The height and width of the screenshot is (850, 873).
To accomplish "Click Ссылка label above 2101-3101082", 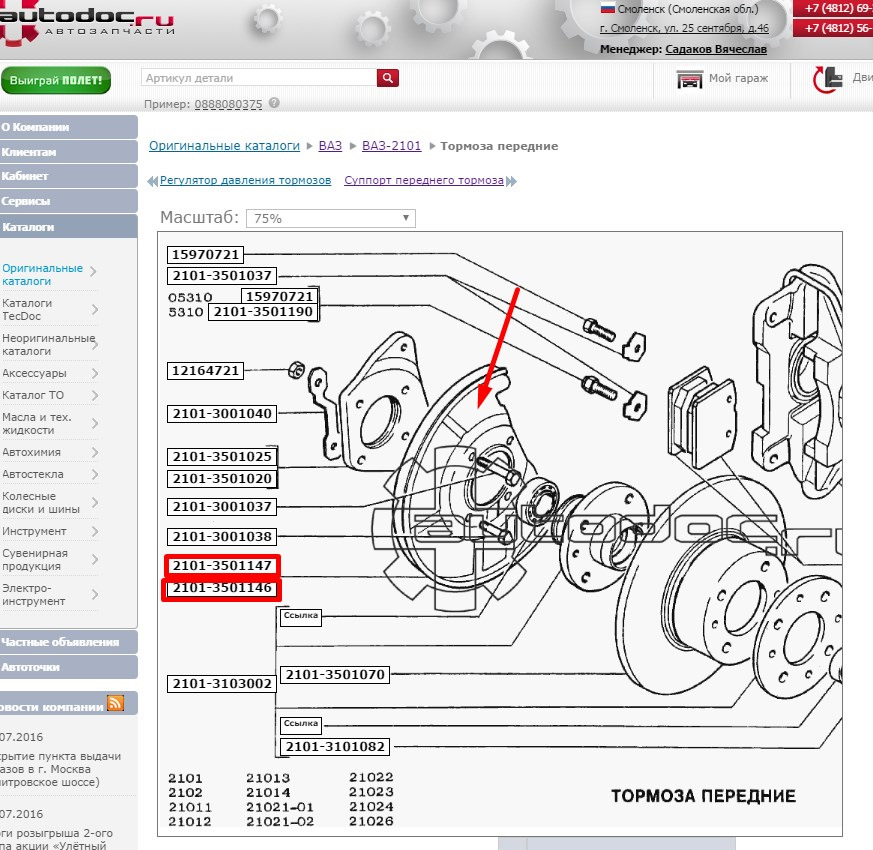I will [301, 724].
